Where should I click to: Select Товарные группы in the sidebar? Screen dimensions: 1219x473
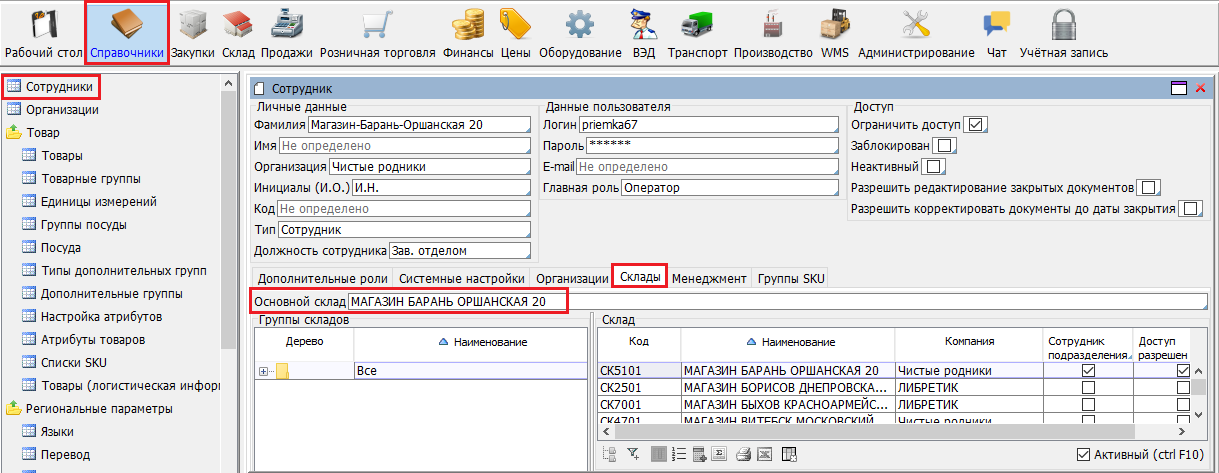click(90, 178)
